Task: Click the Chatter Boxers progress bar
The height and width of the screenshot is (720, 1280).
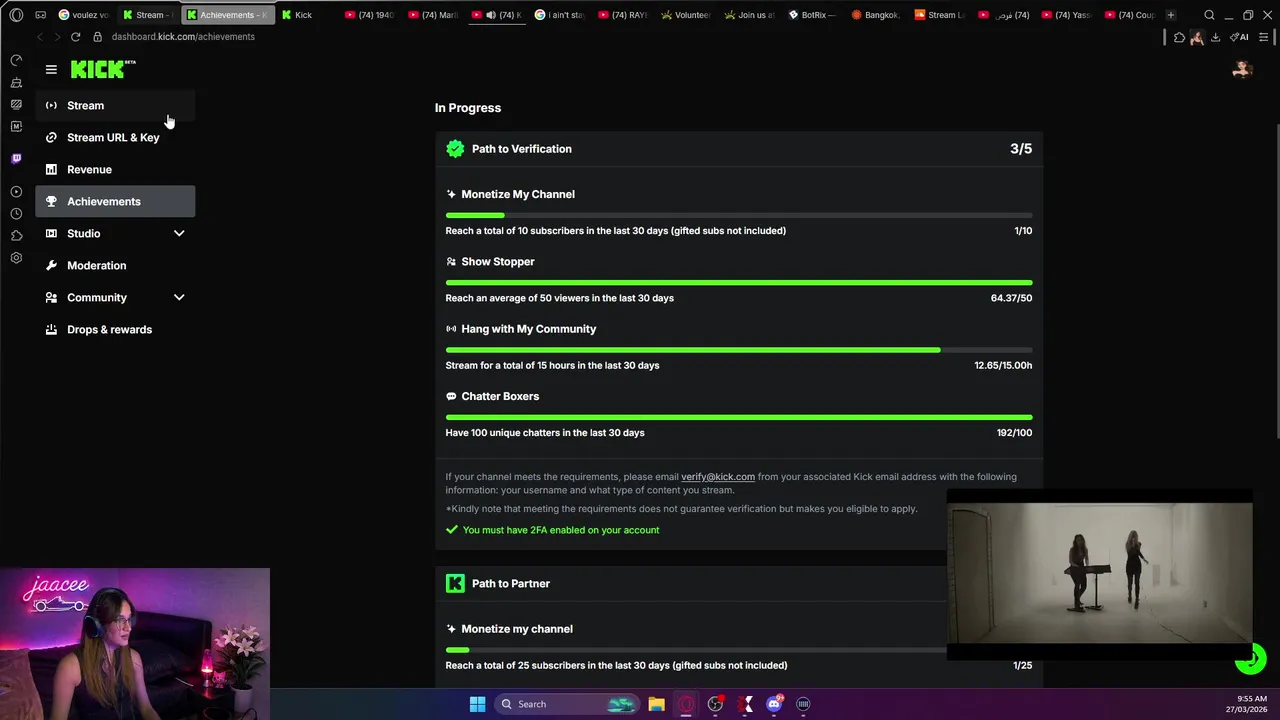Action: click(739, 417)
